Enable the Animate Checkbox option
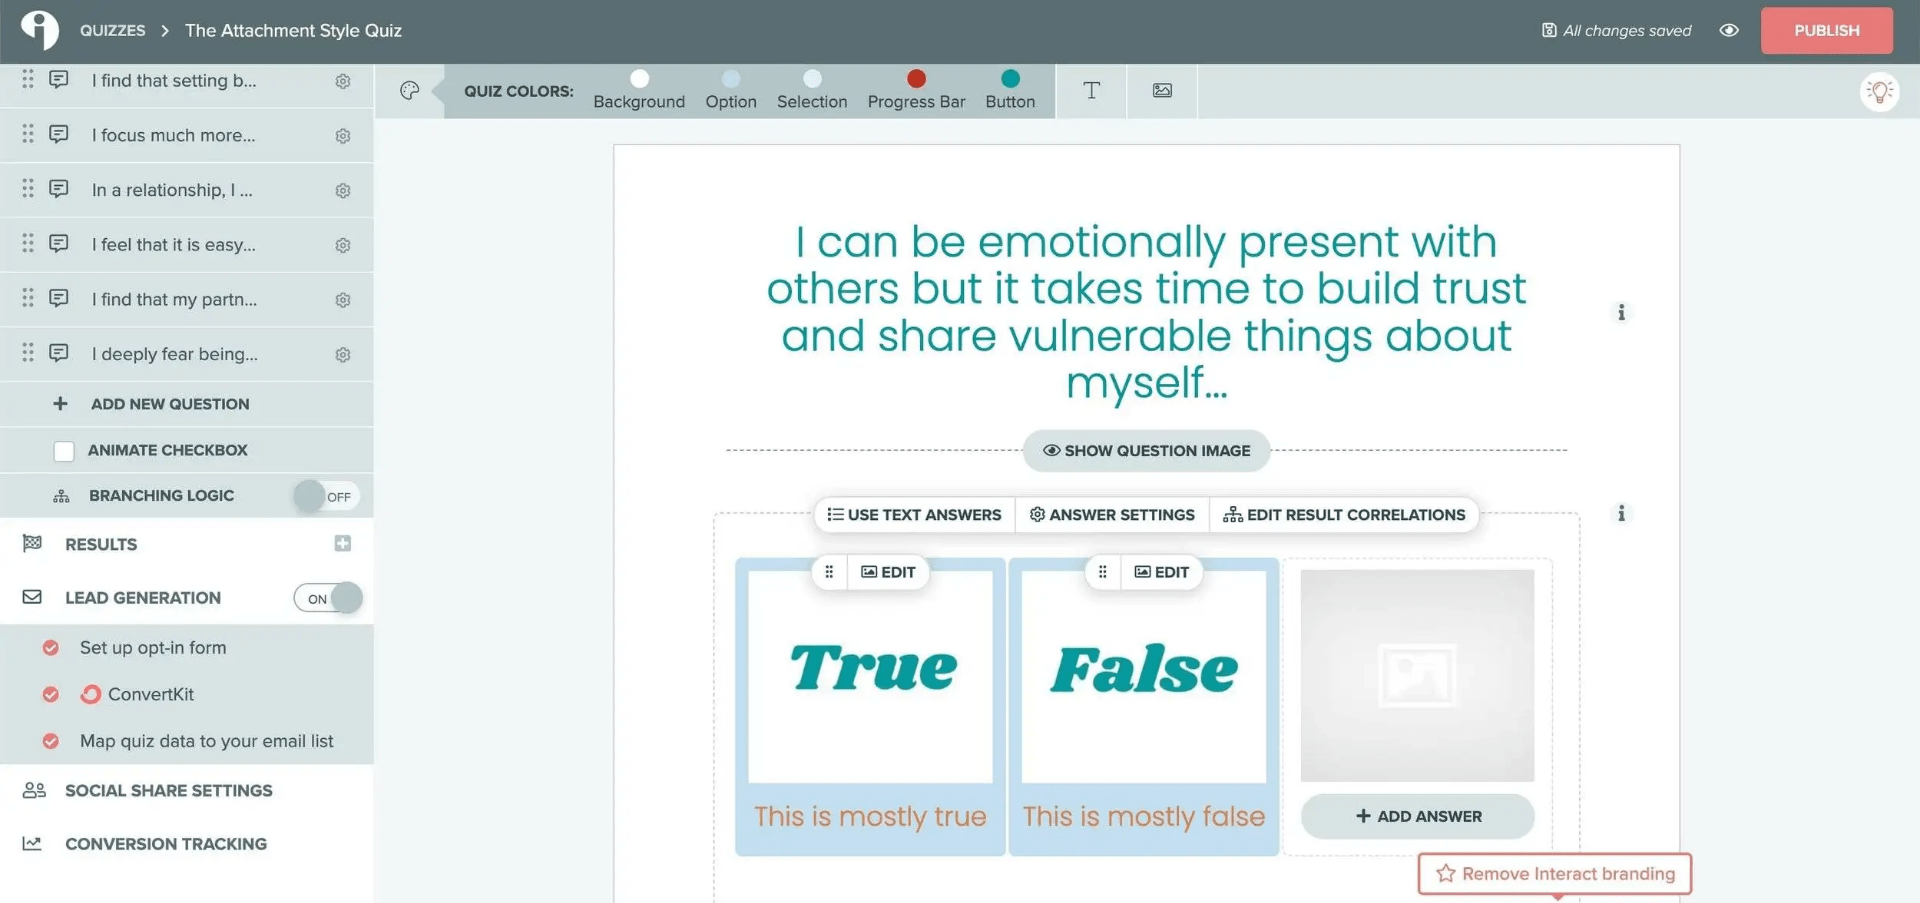 click(x=64, y=451)
